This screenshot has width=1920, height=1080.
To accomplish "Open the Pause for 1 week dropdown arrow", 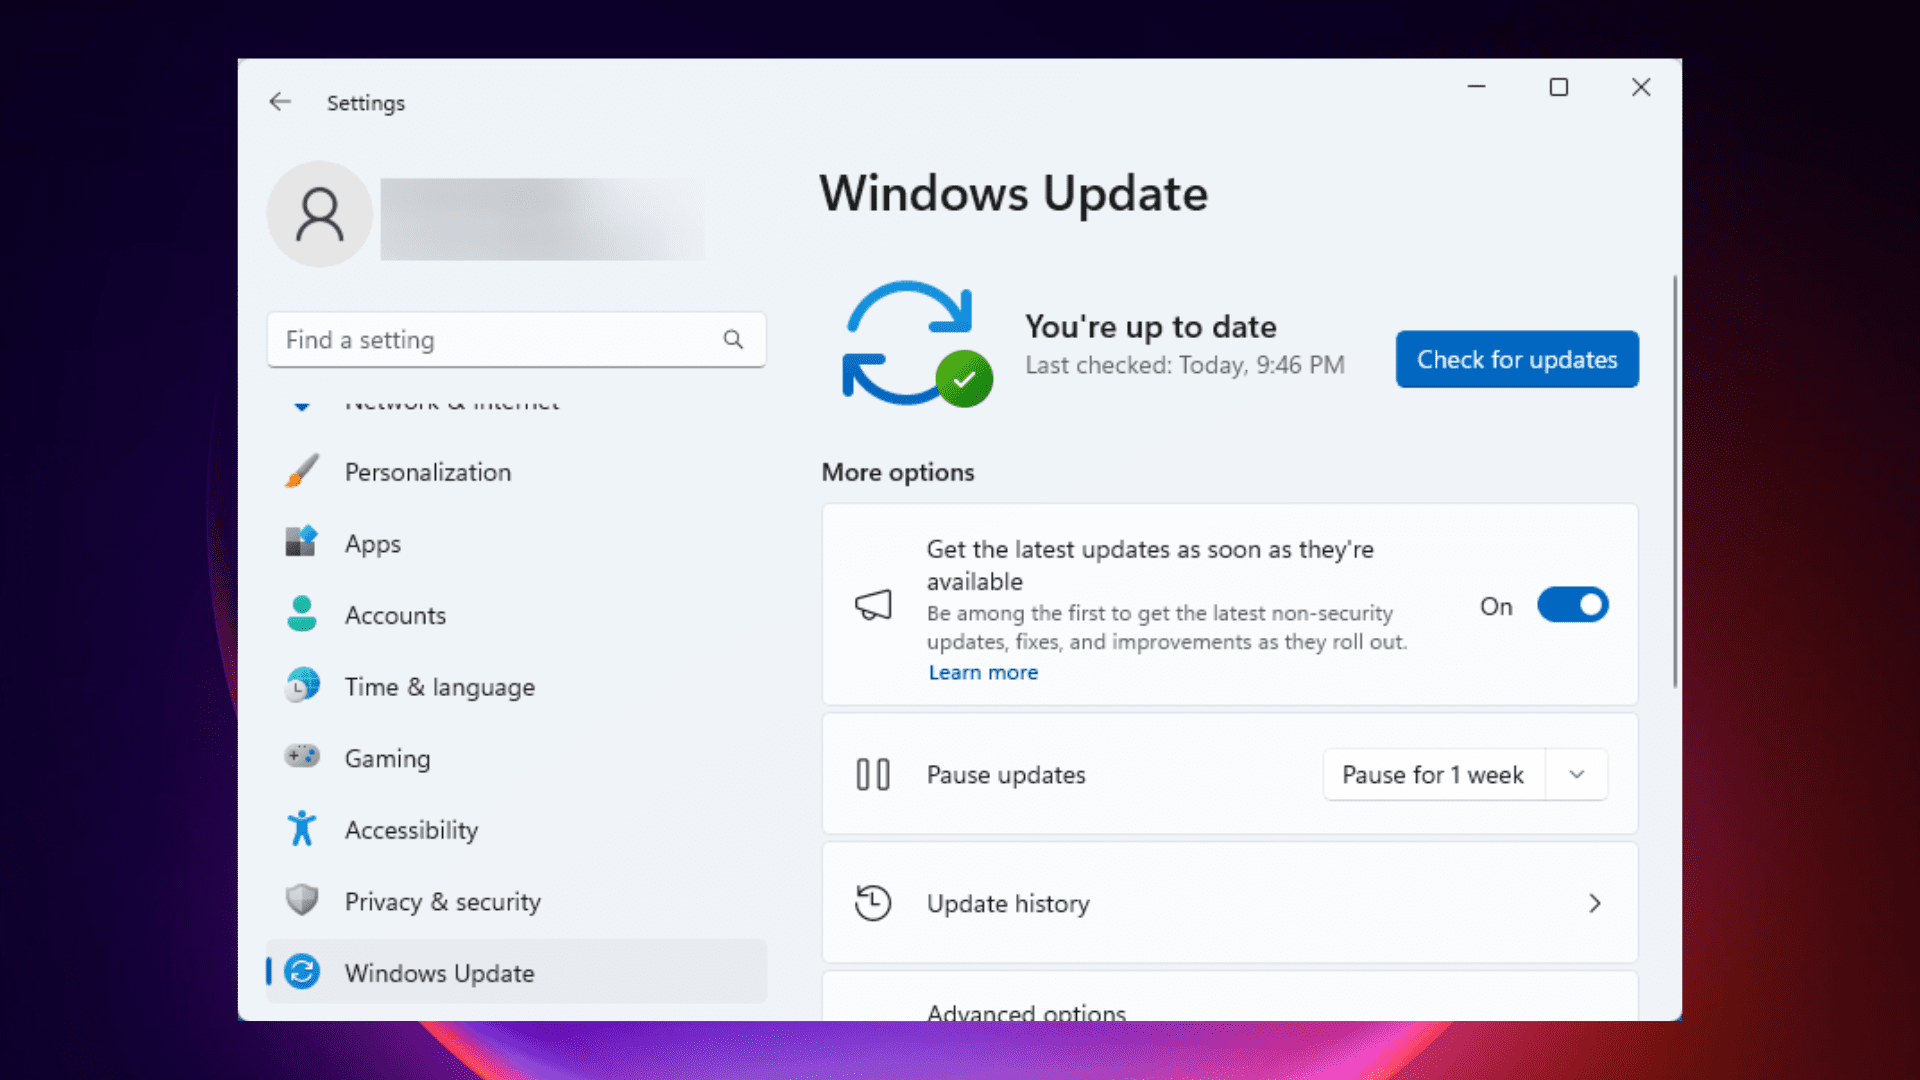I will pos(1577,775).
